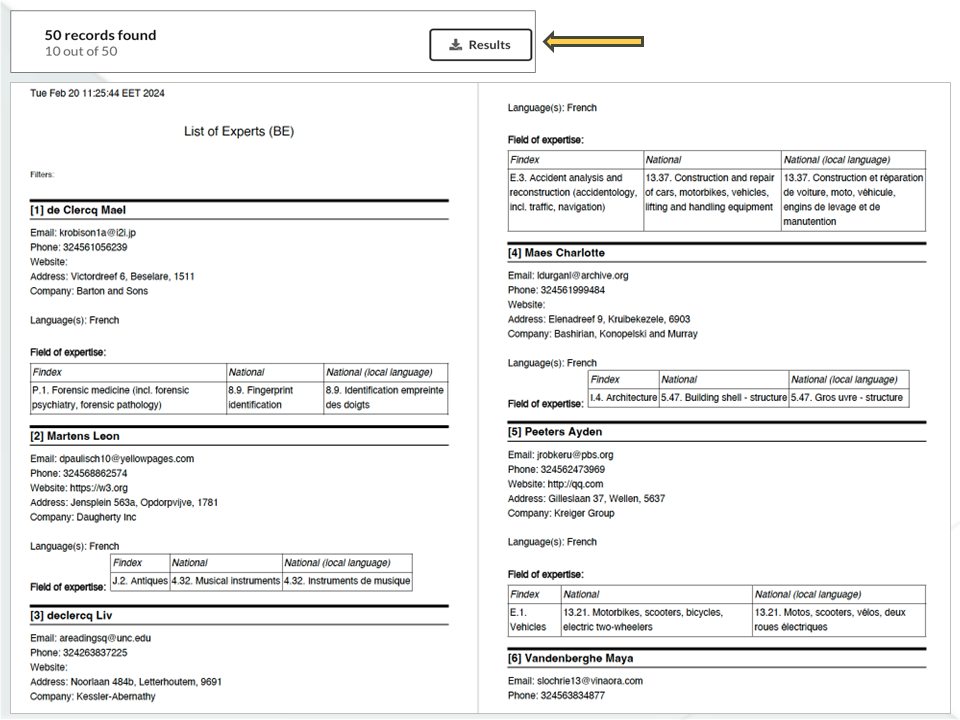960x720 pixels.
Task: Click the download icon in Results button
Action: click(456, 45)
